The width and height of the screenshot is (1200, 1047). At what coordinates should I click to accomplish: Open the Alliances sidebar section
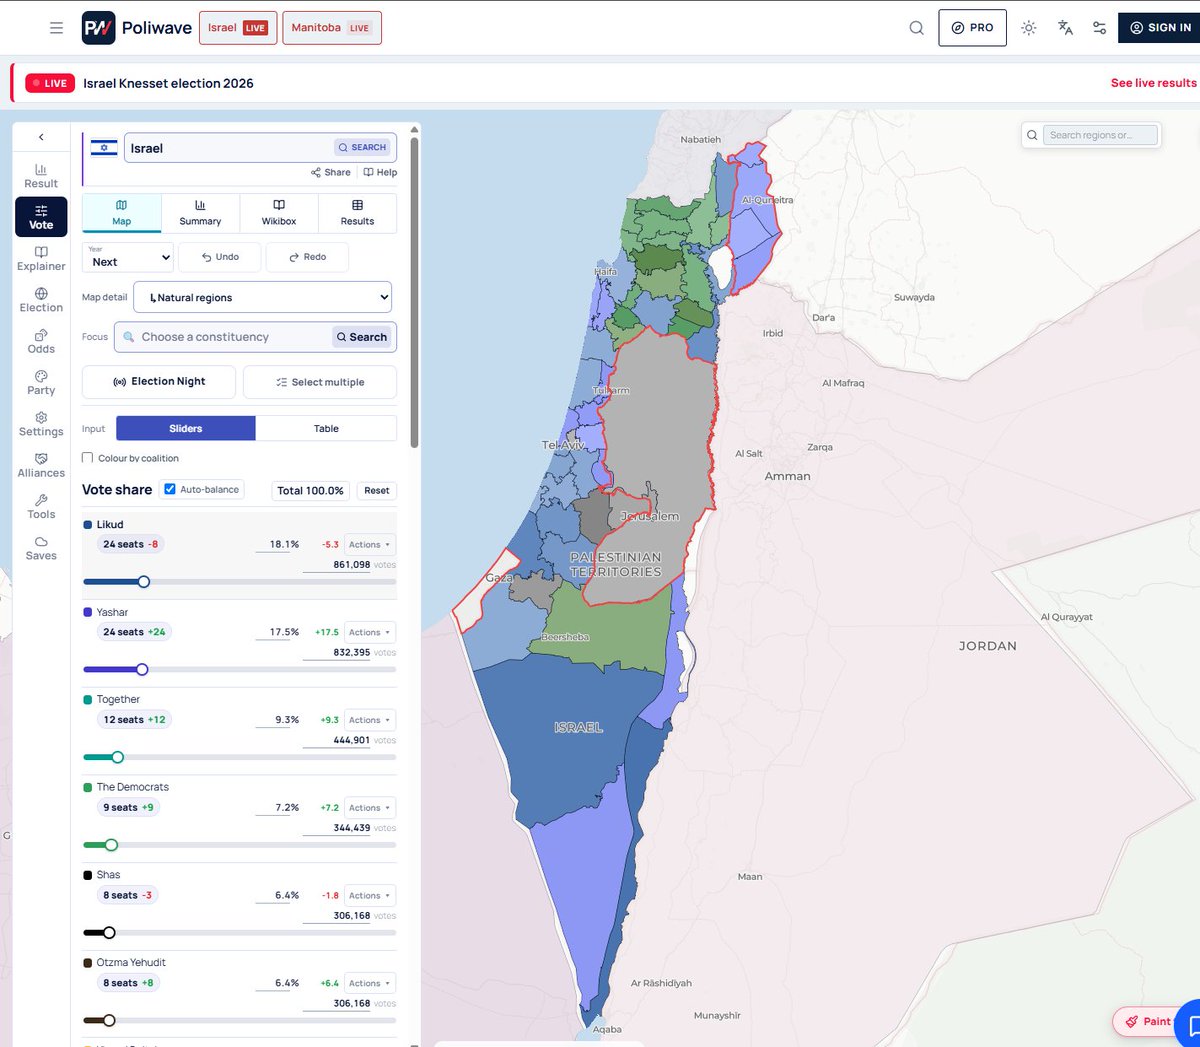[41, 465]
